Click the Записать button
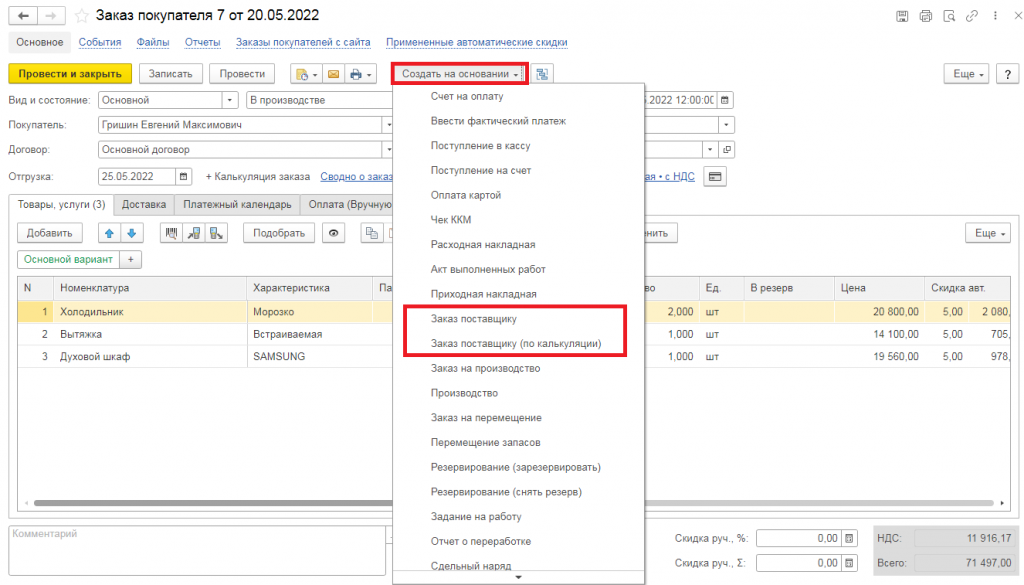This screenshot has height=585, width=1024. [x=170, y=74]
